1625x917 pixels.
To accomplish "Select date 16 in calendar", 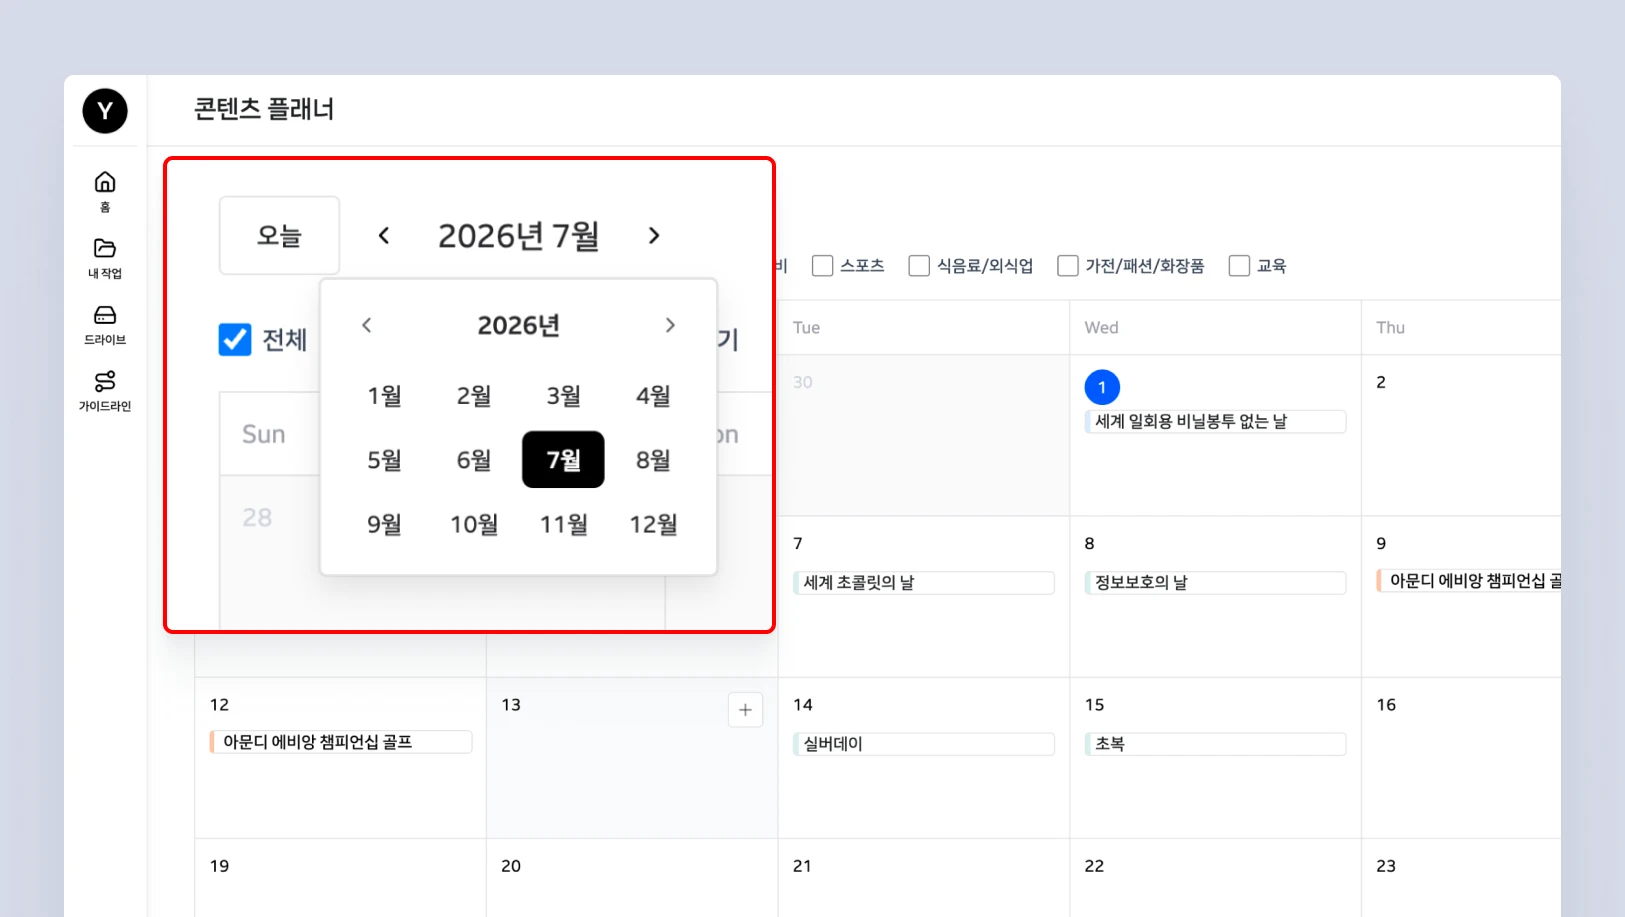I will coord(1386,705).
